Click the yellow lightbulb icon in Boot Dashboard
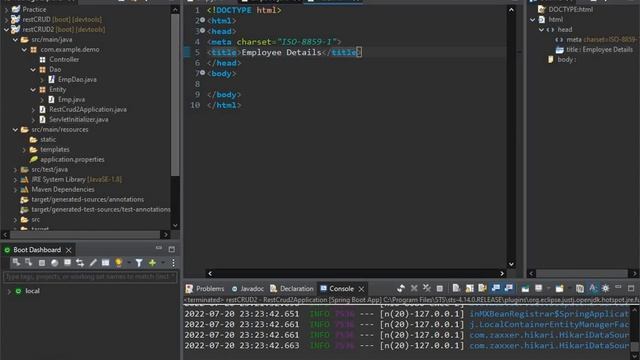The image size is (640, 360). [x=118, y=263]
